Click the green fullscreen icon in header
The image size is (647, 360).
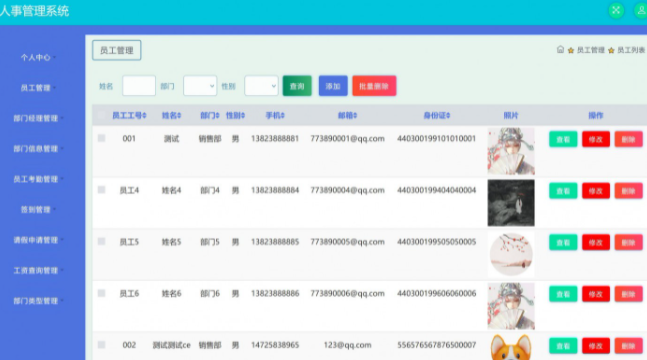pyautogui.click(x=616, y=10)
